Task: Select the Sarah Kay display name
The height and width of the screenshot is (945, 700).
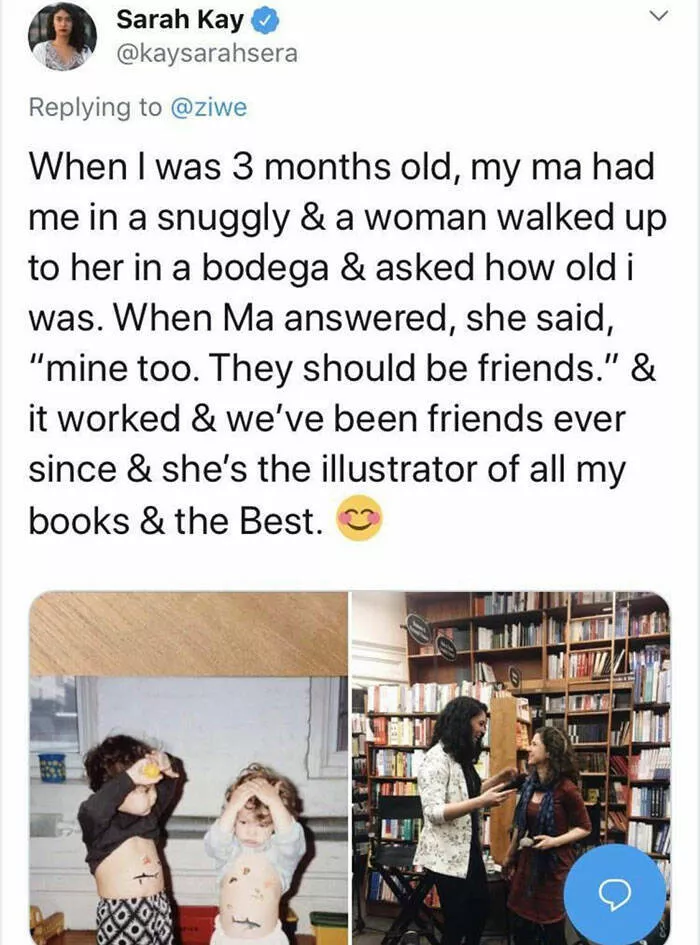Action: coord(180,20)
